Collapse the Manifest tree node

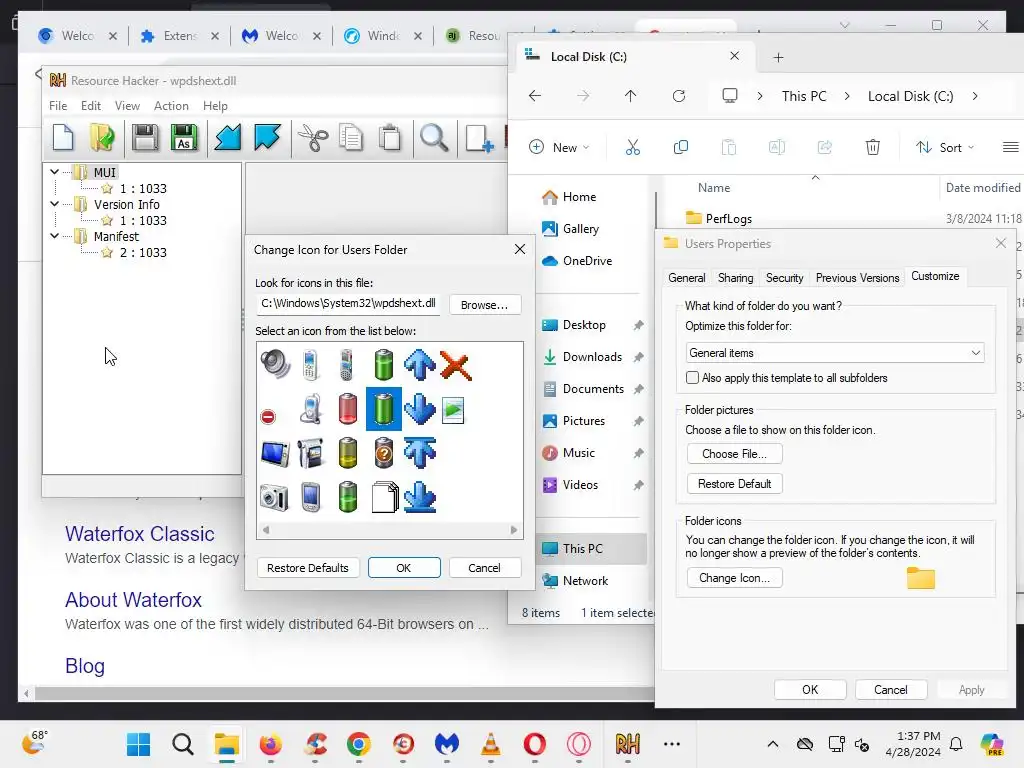(x=55, y=236)
